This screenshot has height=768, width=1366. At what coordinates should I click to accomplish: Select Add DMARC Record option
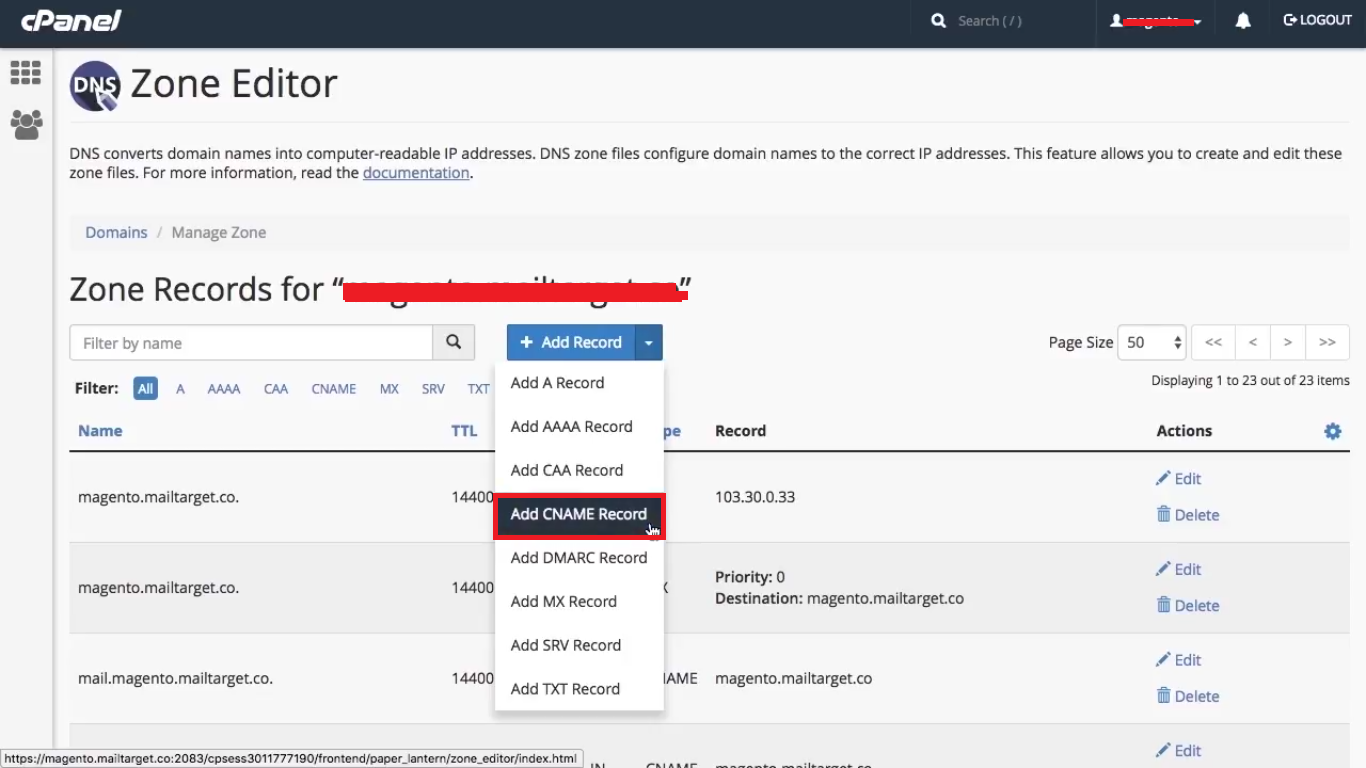click(579, 558)
